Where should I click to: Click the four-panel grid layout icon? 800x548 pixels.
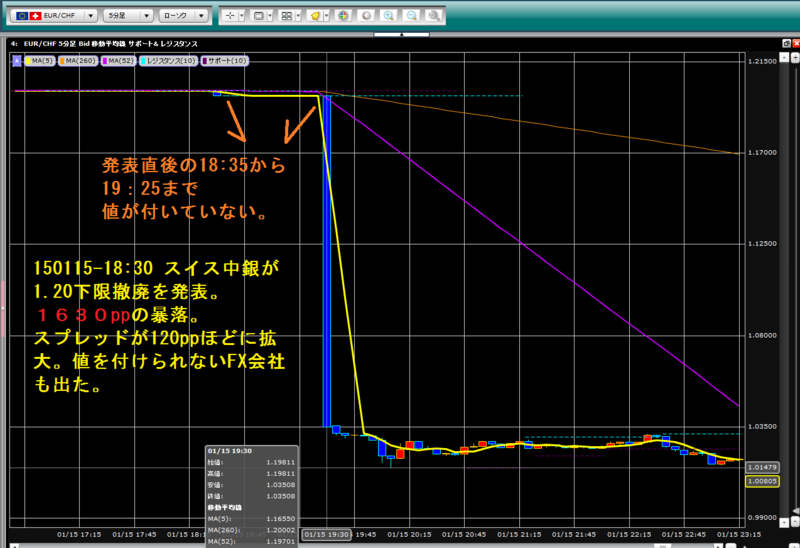click(x=287, y=16)
